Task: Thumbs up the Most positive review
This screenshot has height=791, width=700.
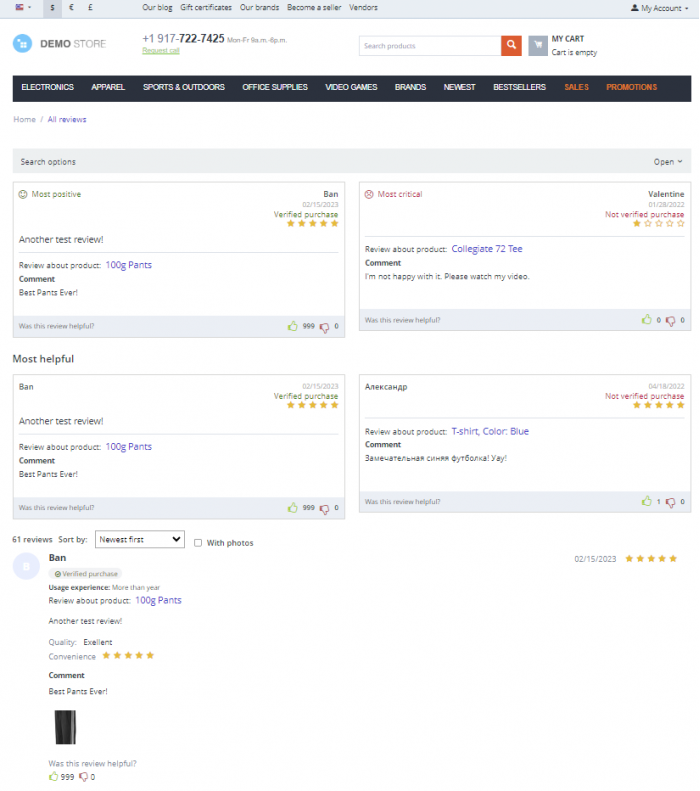Action: [293, 326]
